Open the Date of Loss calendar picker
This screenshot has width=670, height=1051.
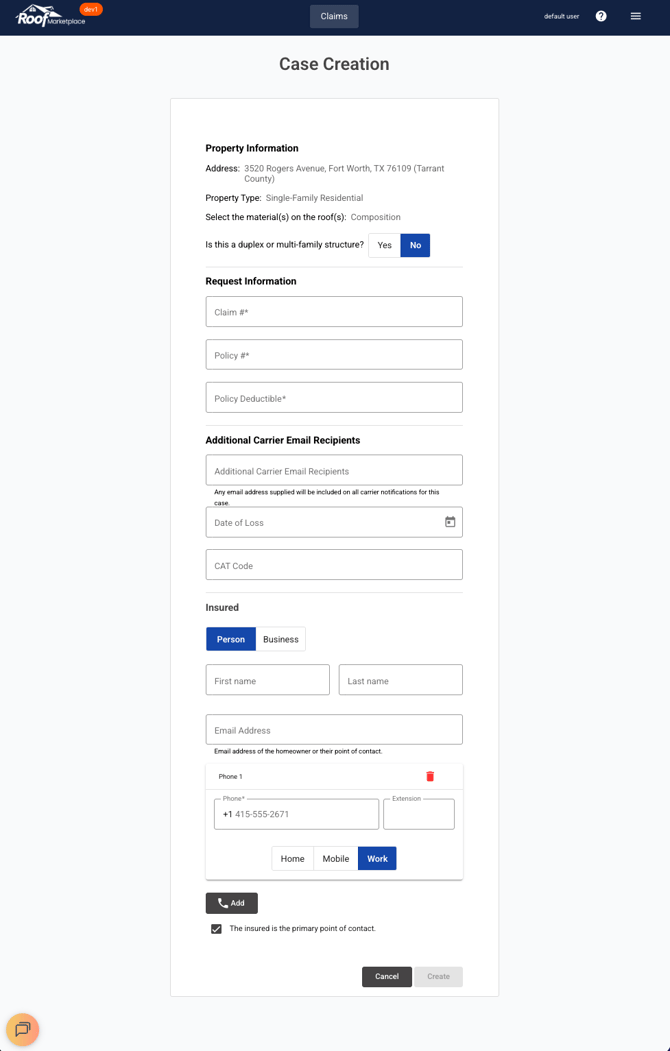450,522
